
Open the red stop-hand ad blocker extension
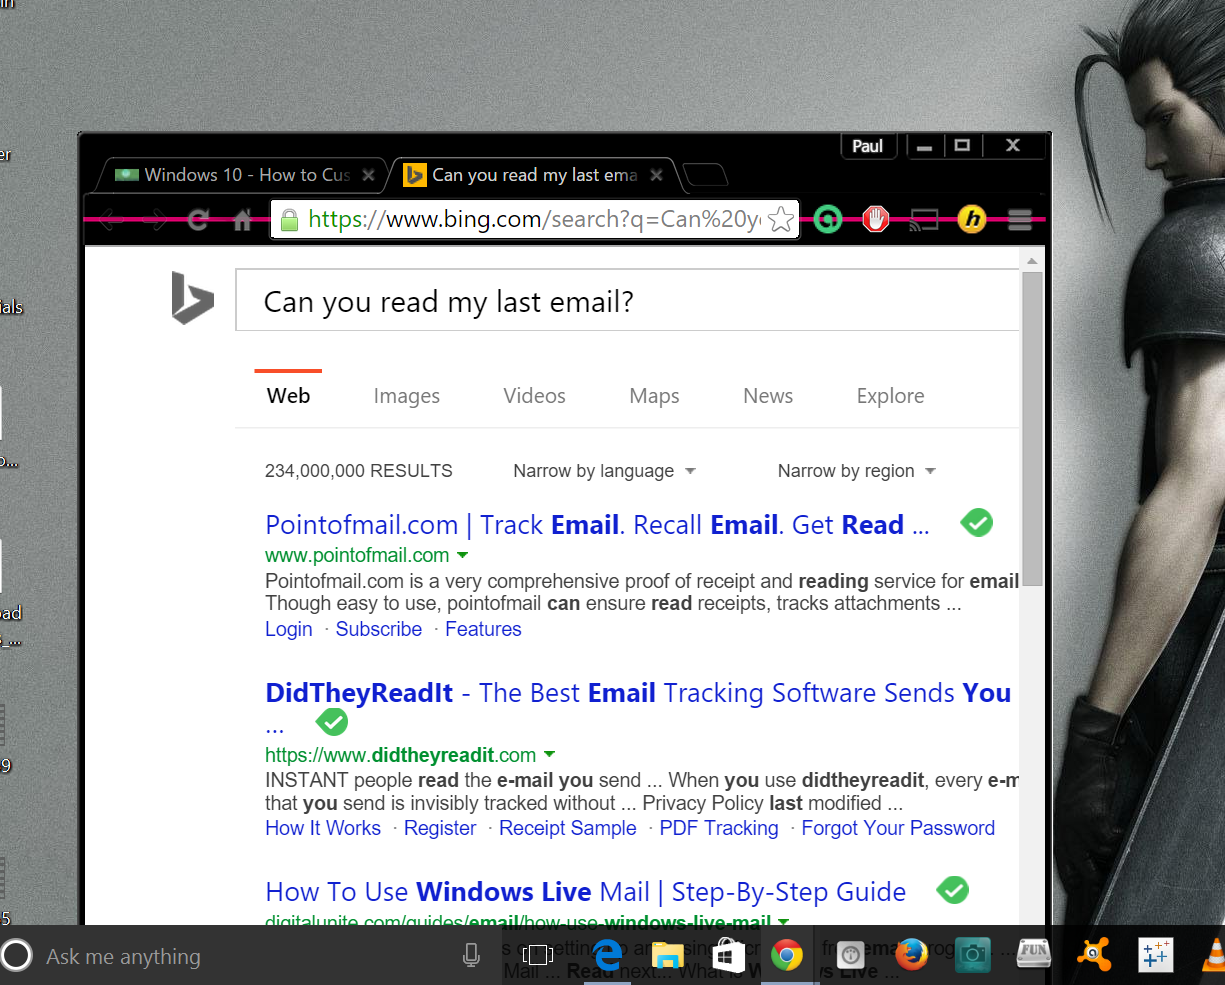click(x=876, y=219)
